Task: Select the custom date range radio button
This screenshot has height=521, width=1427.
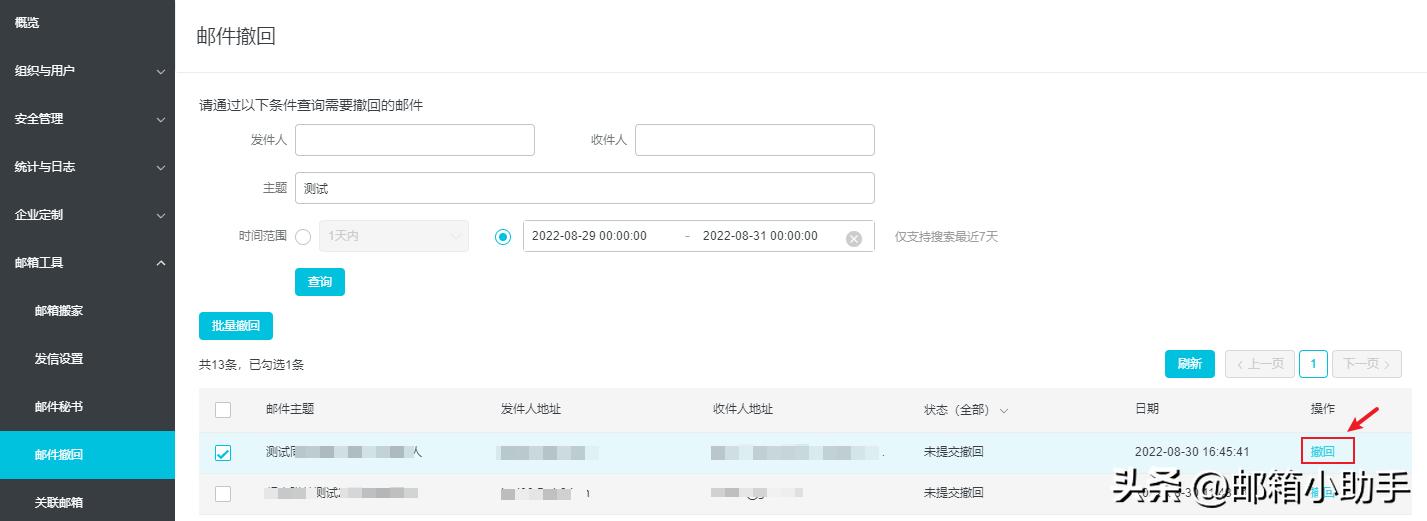Action: tap(503, 237)
